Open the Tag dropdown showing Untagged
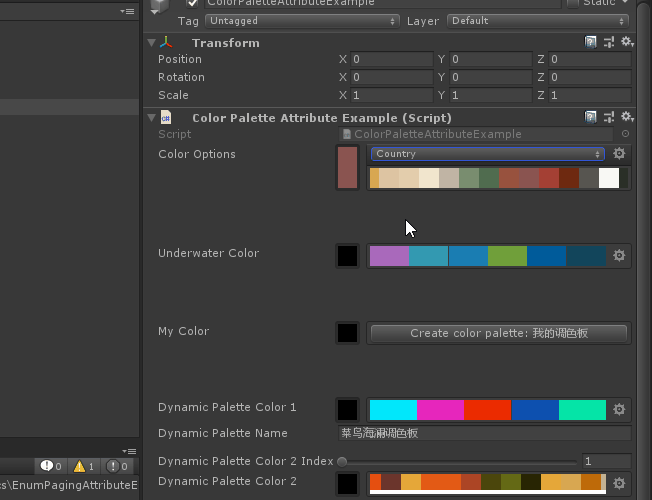Image resolution: width=652 pixels, height=500 pixels. (x=300, y=20)
